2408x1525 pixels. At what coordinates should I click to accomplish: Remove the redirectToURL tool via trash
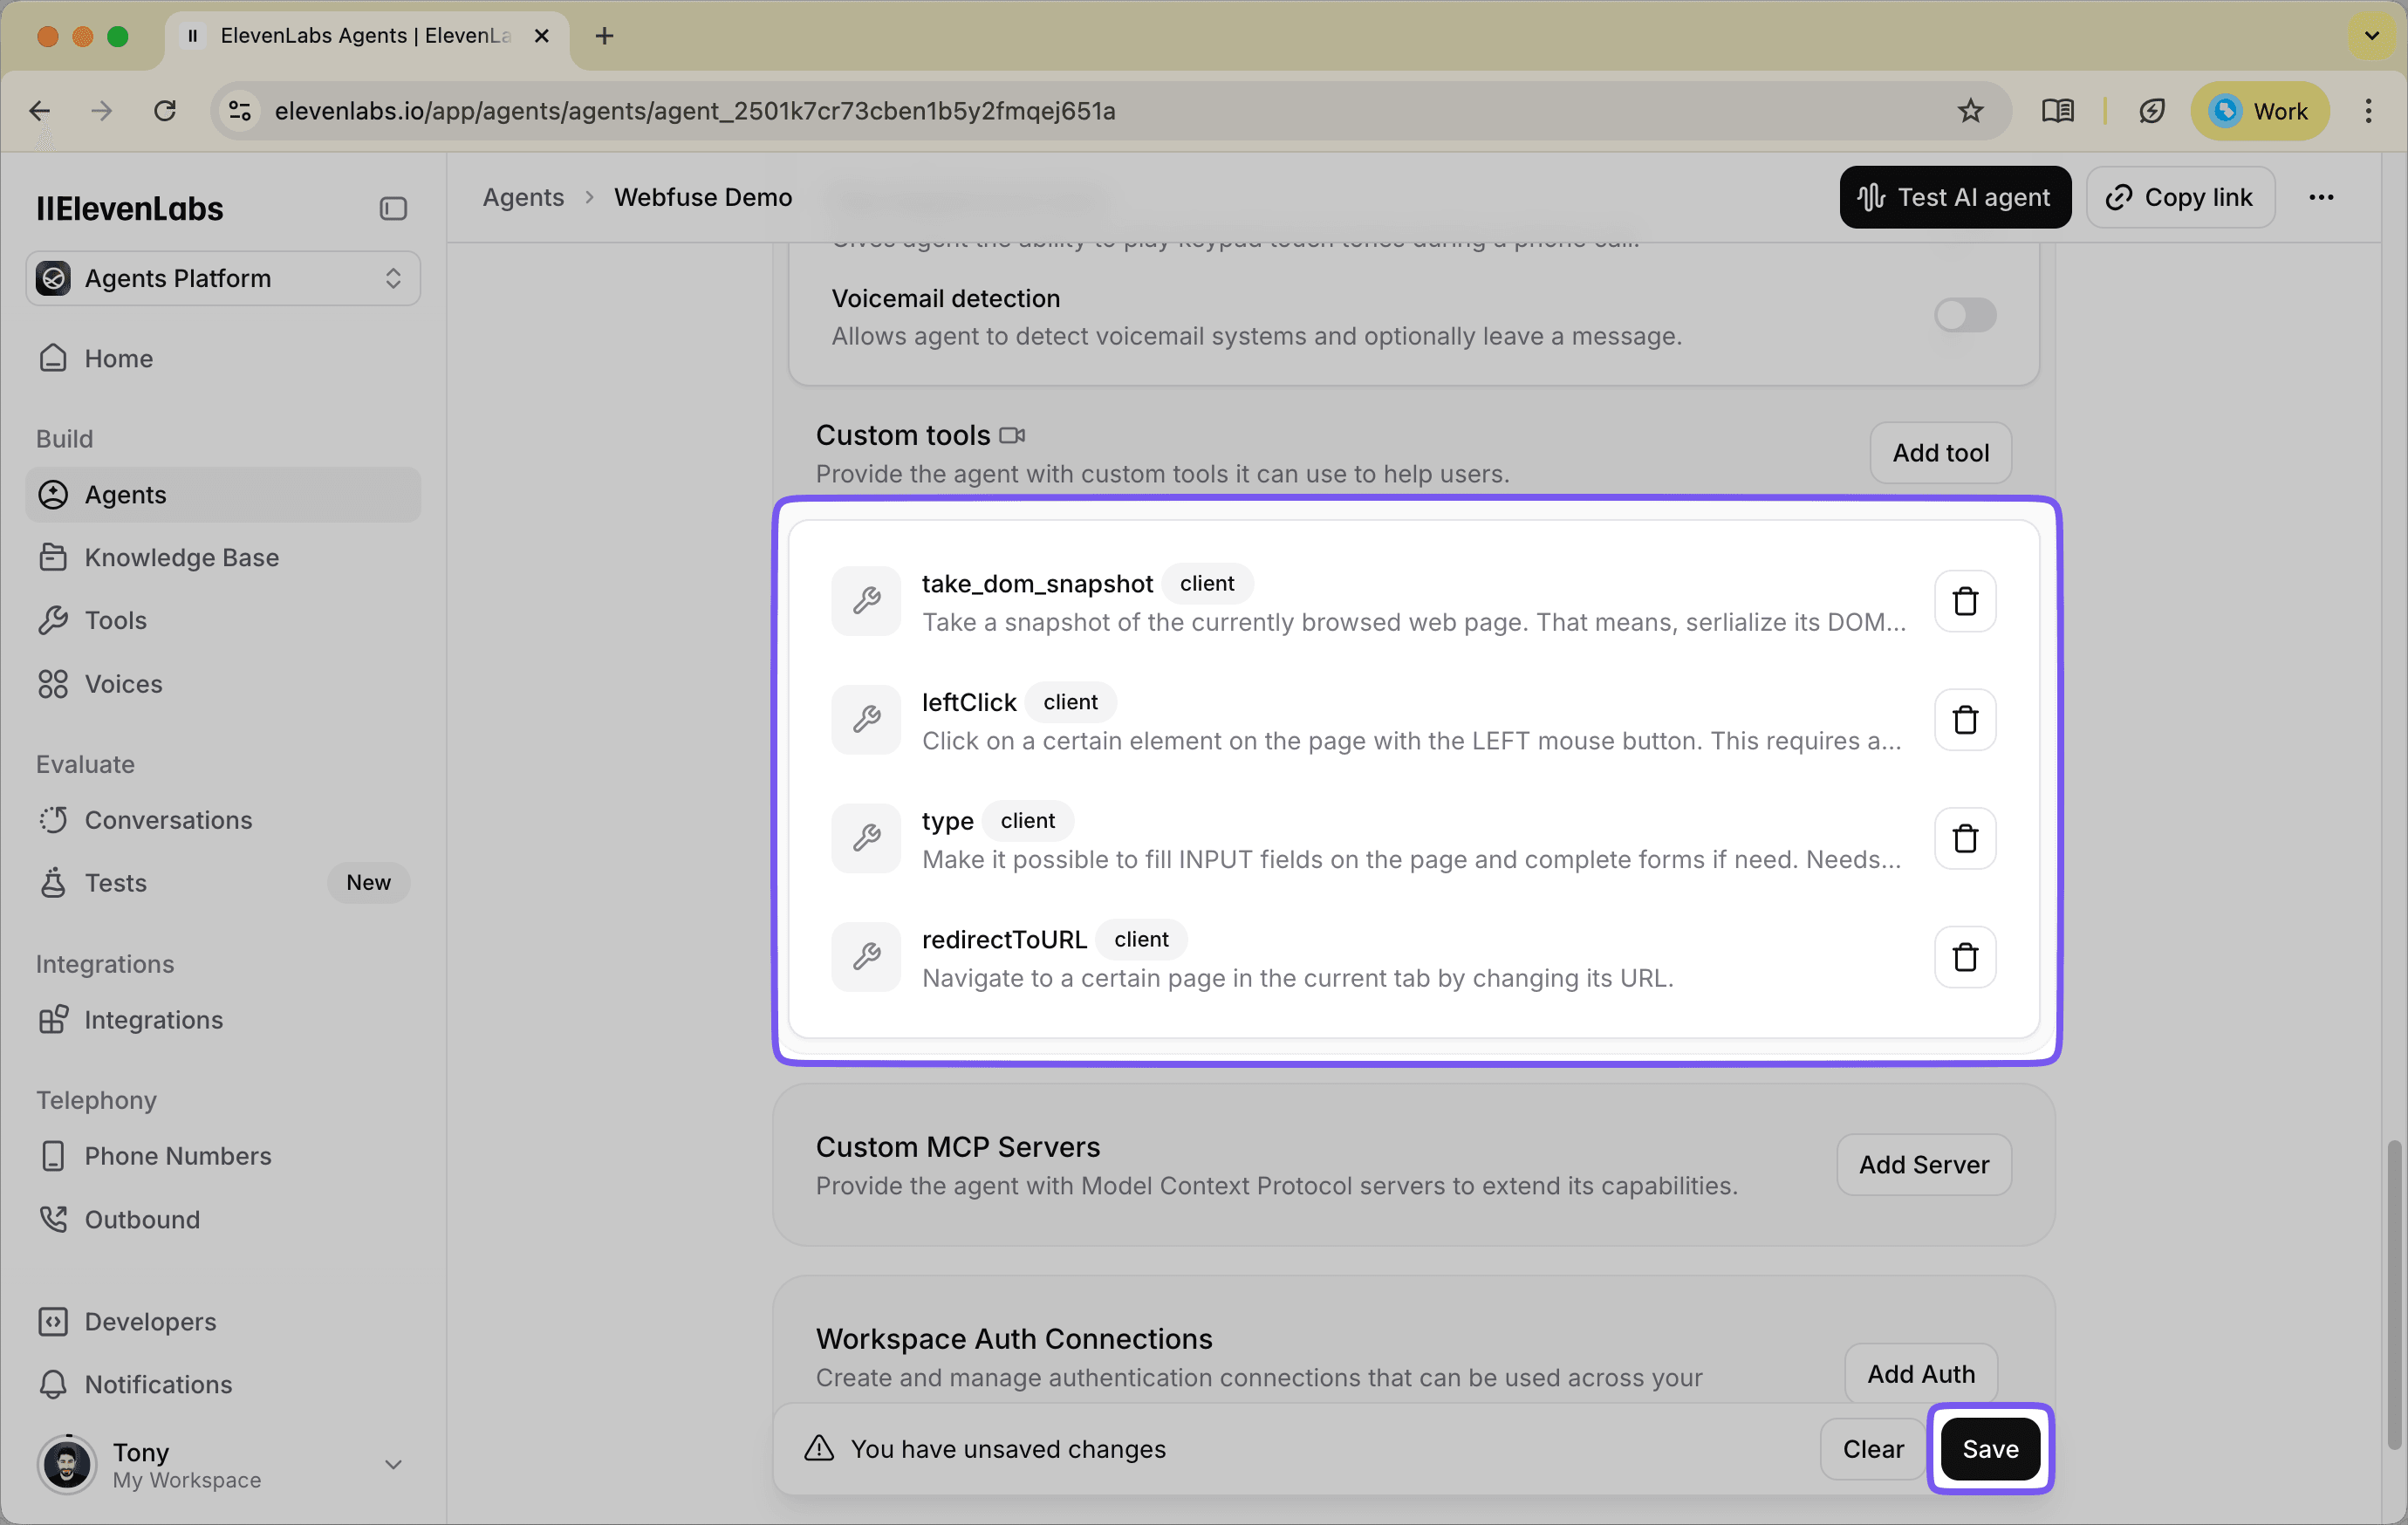coord(1964,957)
